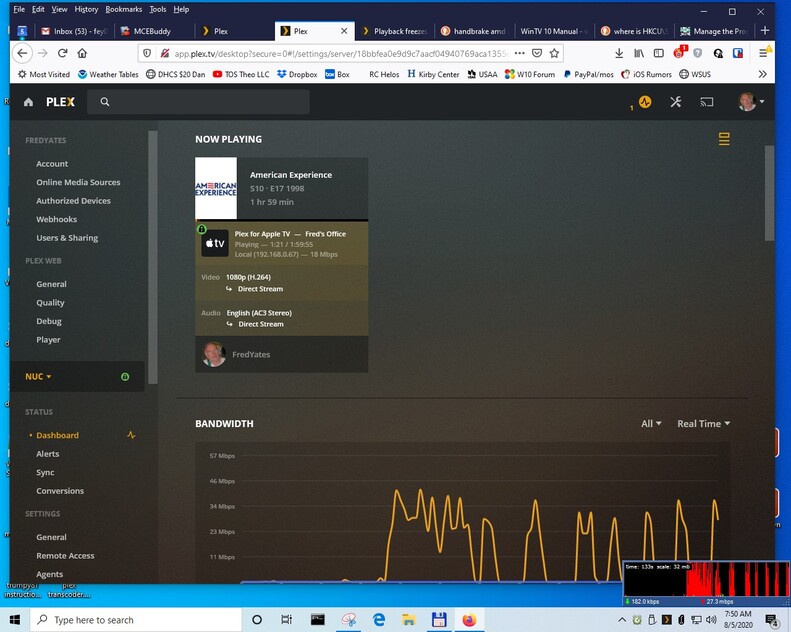The width and height of the screenshot is (791, 632).
Task: Open Firefox library icon
Action: [639, 53]
